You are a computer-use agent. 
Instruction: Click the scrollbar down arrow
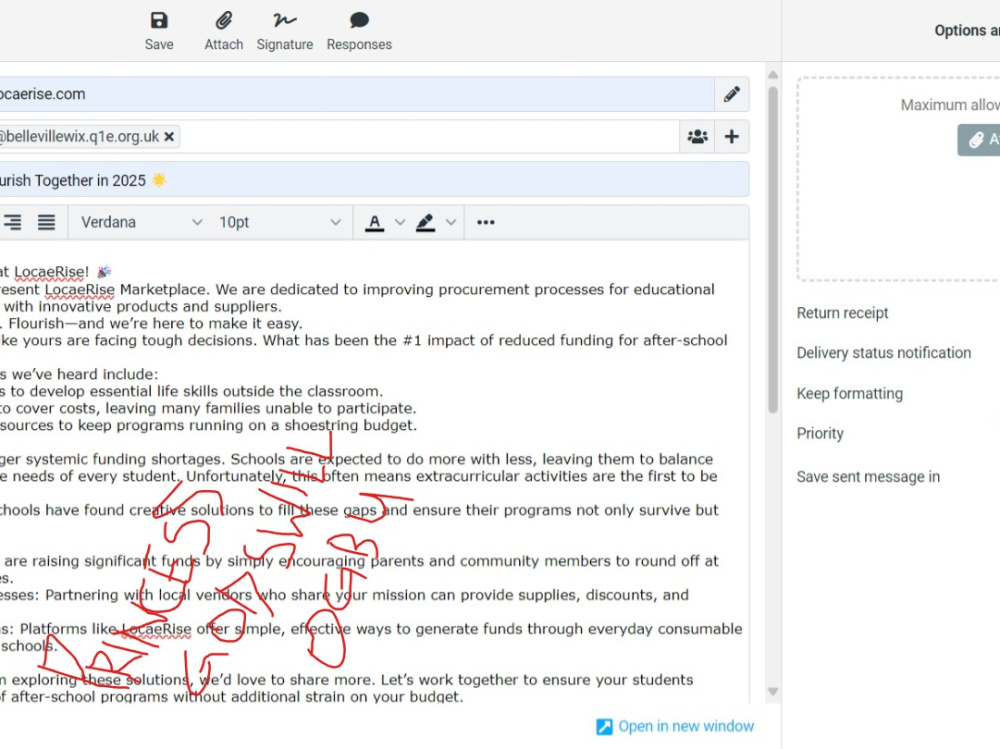pyautogui.click(x=773, y=692)
